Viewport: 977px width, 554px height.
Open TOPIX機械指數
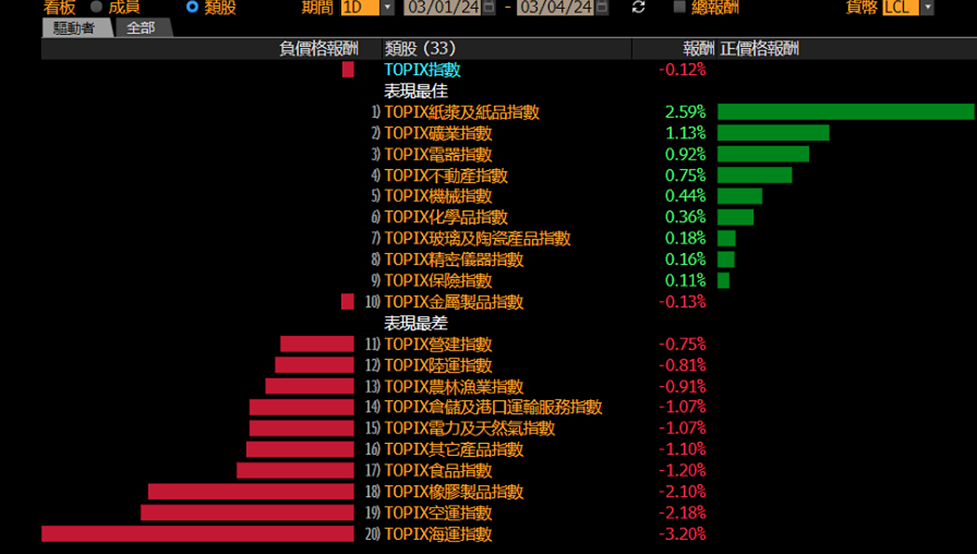pos(438,196)
